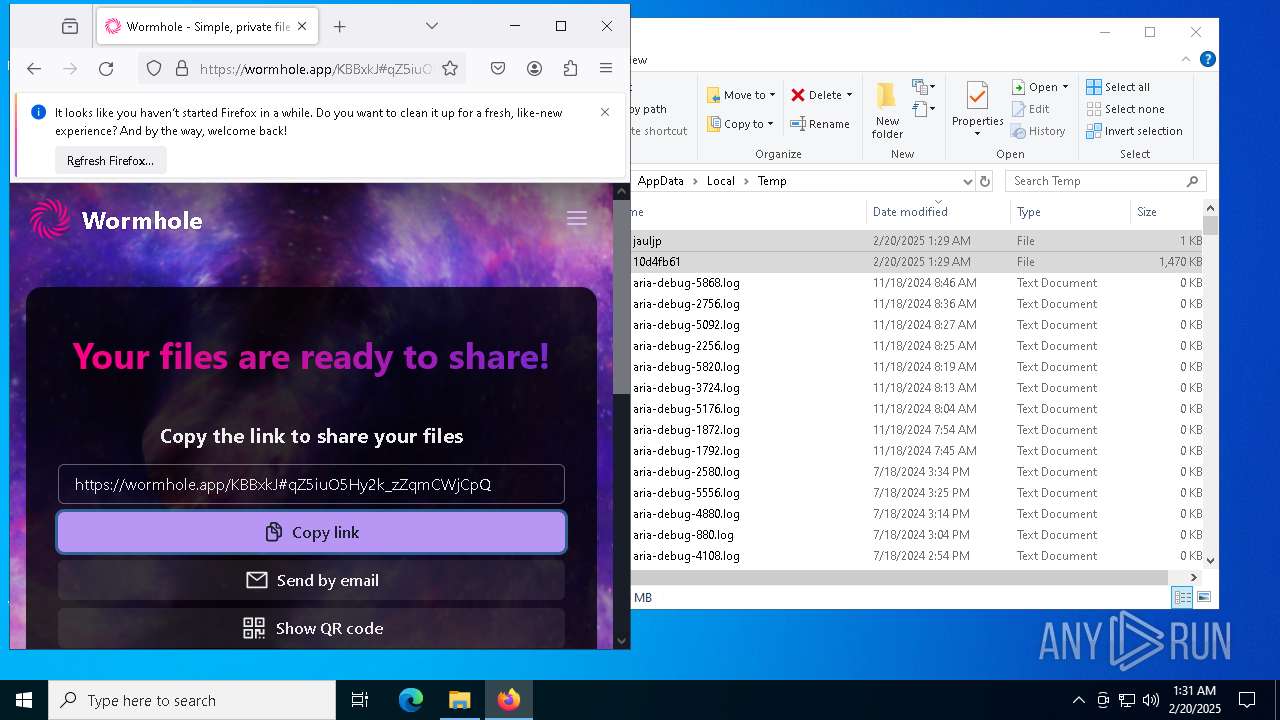Screen dimensions: 1280x720
Task: Click the Refresh Firefox button
Action: pyautogui.click(x=110, y=160)
